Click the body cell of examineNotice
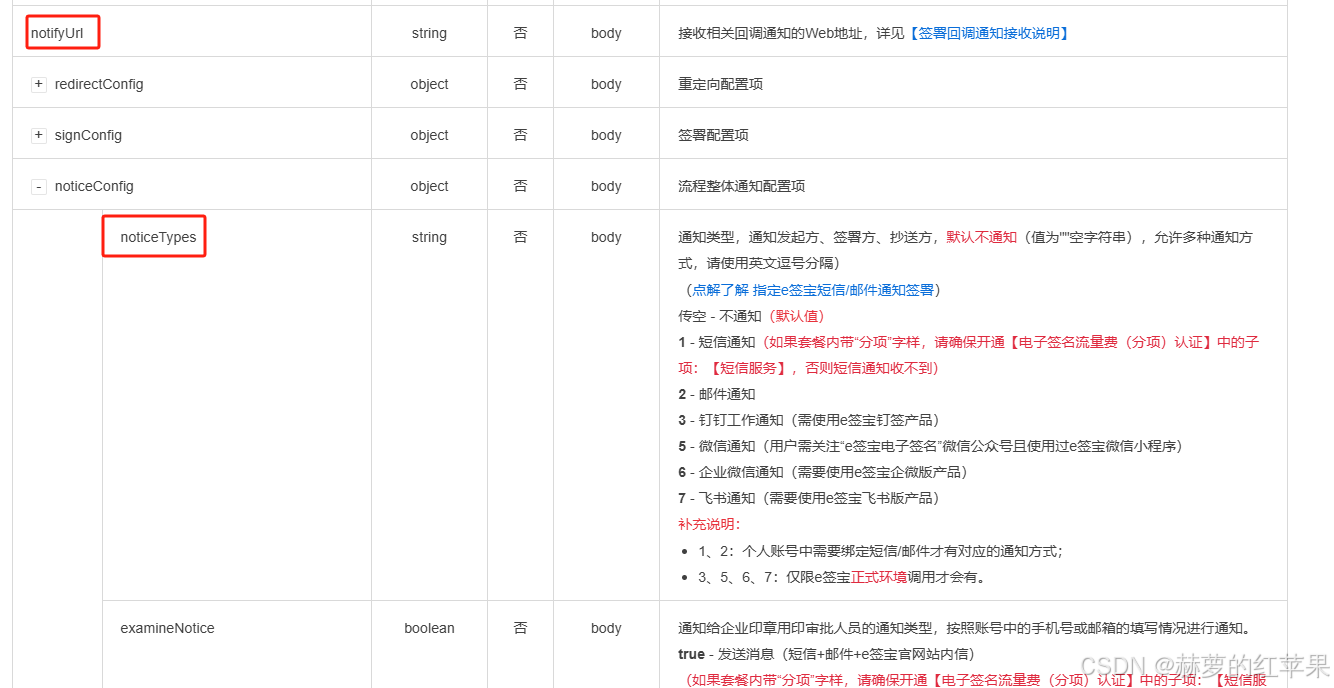This screenshot has width=1334, height=688. 606,628
